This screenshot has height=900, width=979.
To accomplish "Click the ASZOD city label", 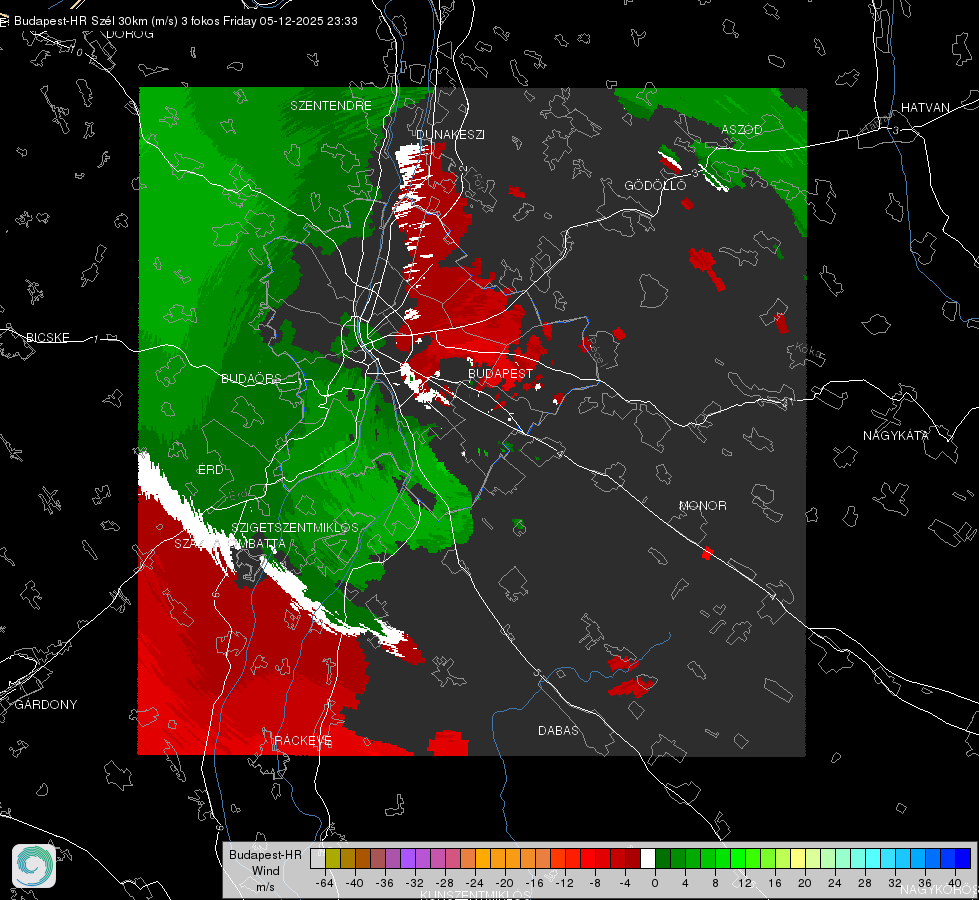I will (742, 130).
